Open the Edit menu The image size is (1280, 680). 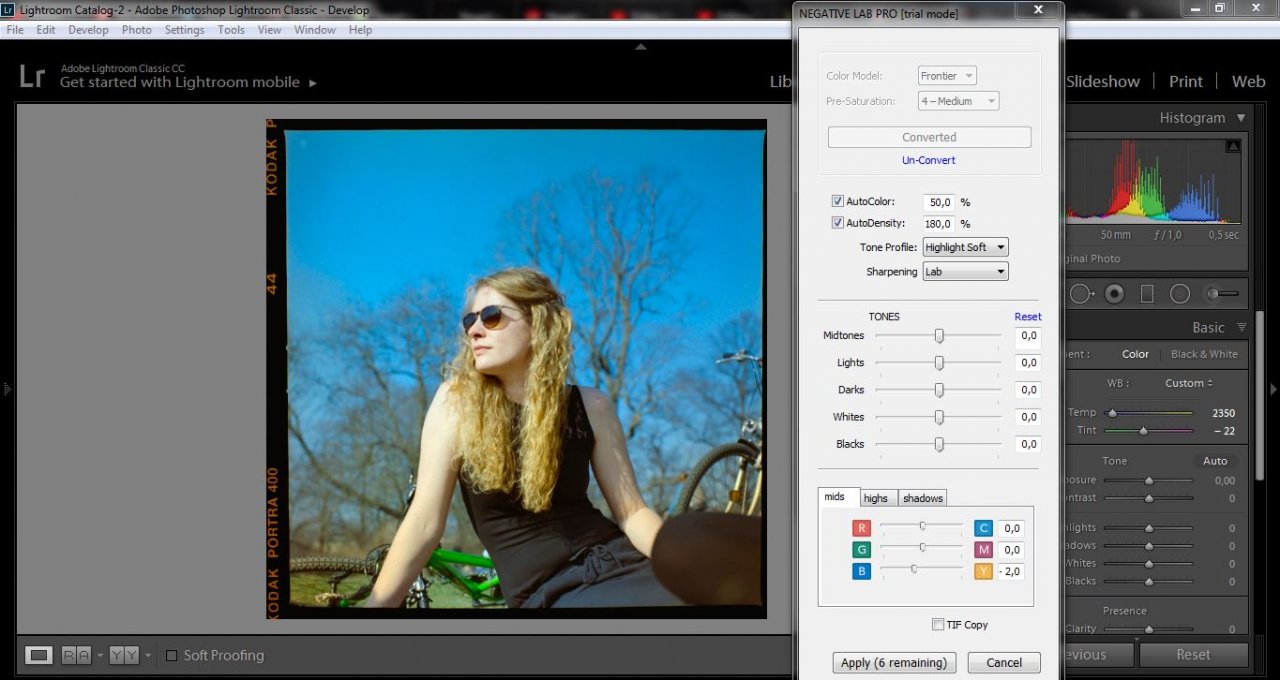[46, 30]
